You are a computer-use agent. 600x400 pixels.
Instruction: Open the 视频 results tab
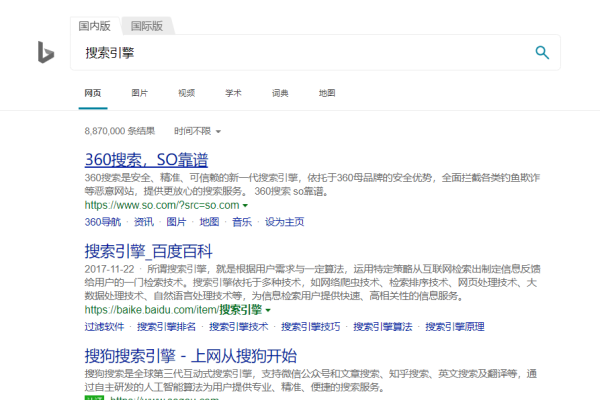point(186,93)
